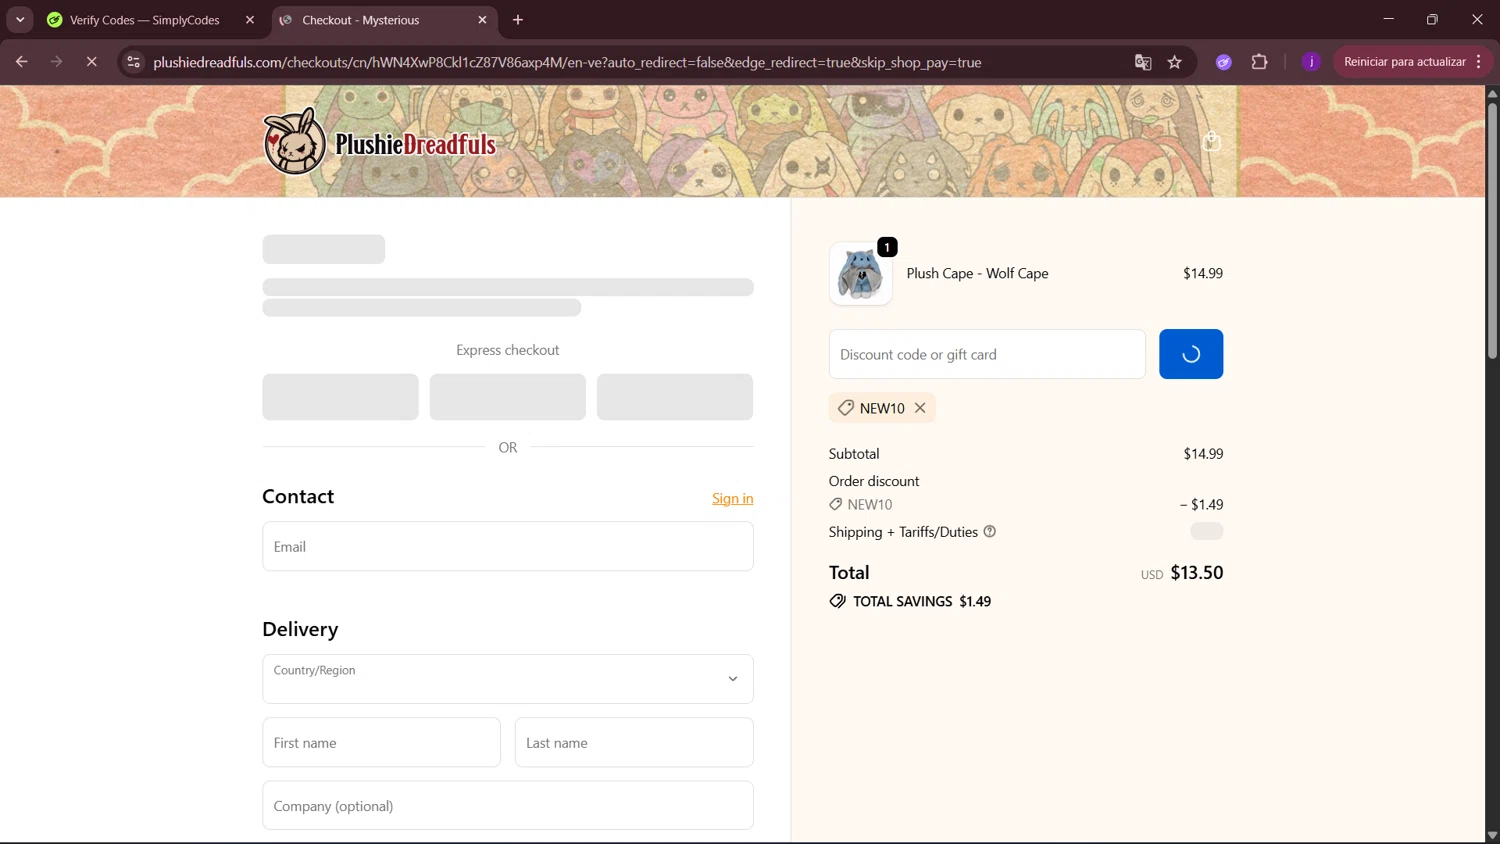Click the Express checkout label

pyautogui.click(x=508, y=350)
